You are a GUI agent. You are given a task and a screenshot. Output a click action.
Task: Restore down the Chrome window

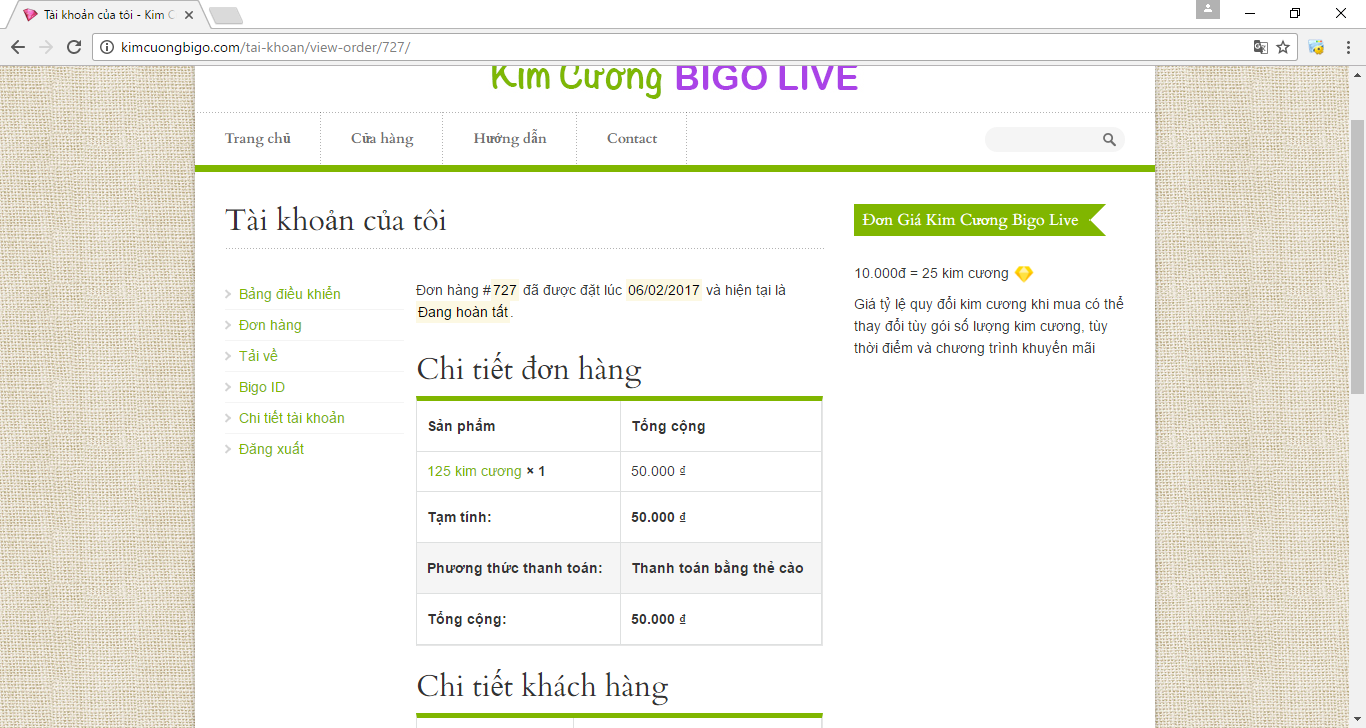pos(1296,13)
